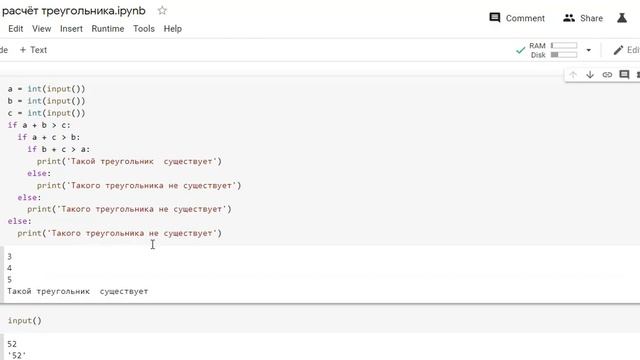640x360 pixels.
Task: Click the notebook title расчёт треугольника.ipynb
Action: (x=73, y=11)
